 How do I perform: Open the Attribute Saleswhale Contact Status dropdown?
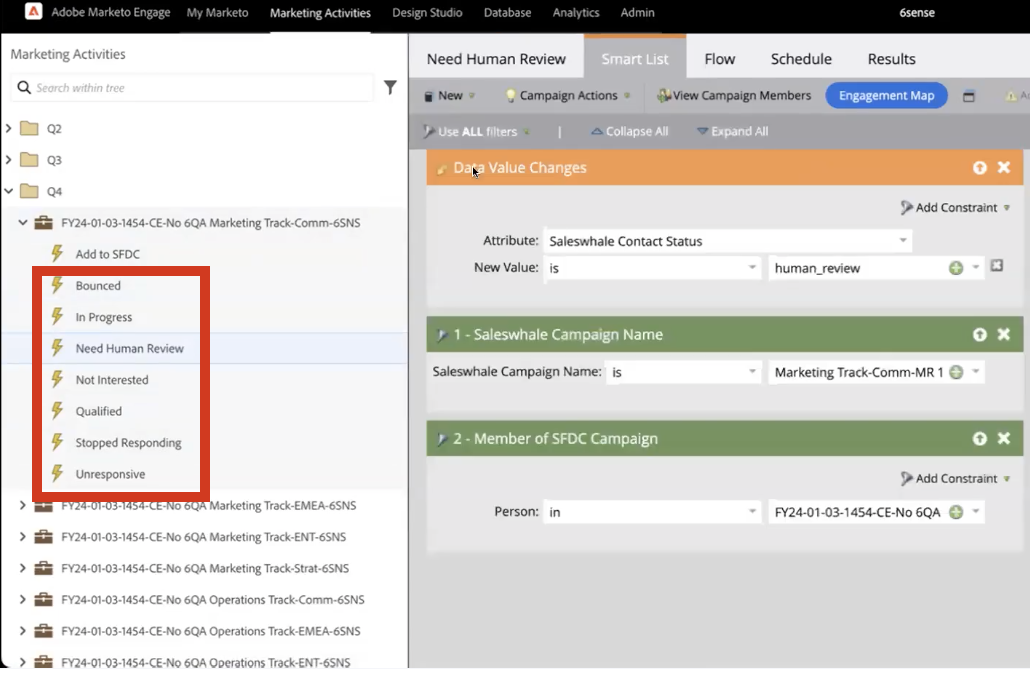click(903, 240)
